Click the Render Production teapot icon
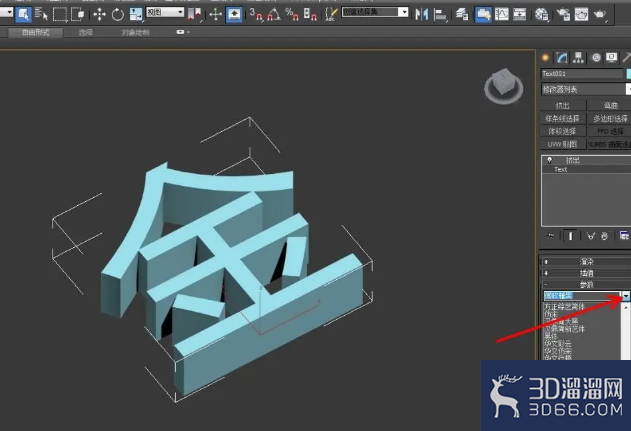Viewport: 631px width, 431px height. tap(600, 15)
